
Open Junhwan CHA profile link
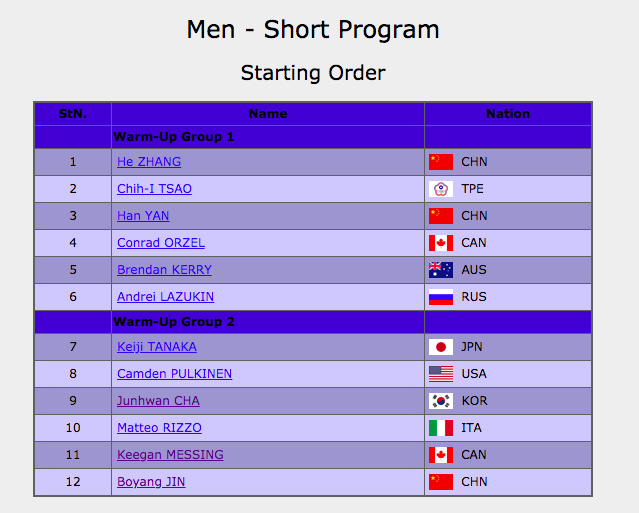coord(158,401)
